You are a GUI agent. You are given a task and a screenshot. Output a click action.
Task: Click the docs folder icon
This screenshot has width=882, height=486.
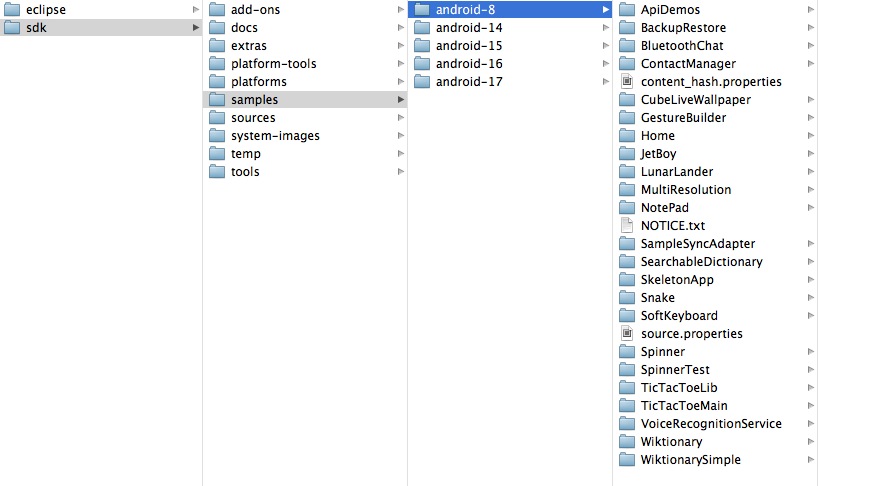[217, 28]
